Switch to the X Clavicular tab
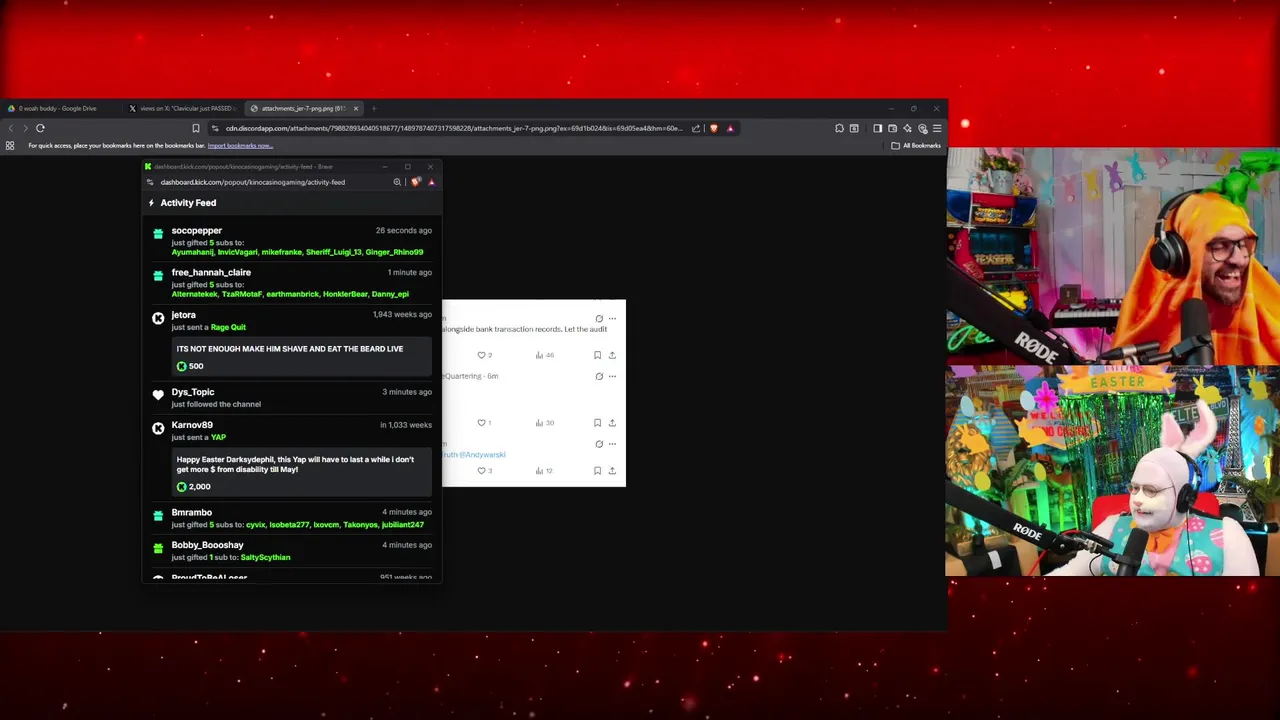The width and height of the screenshot is (1280, 720). point(185,108)
